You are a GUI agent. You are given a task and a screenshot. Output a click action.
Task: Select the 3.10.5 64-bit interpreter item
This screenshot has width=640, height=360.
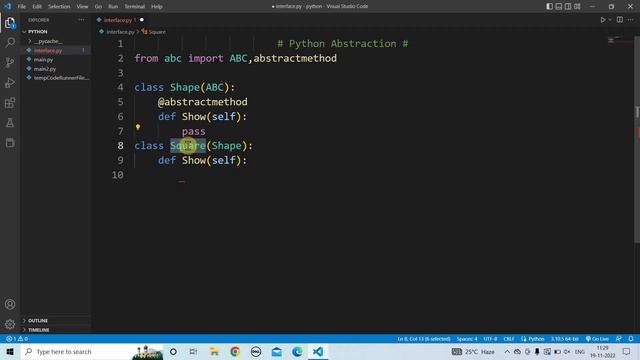tap(564, 339)
